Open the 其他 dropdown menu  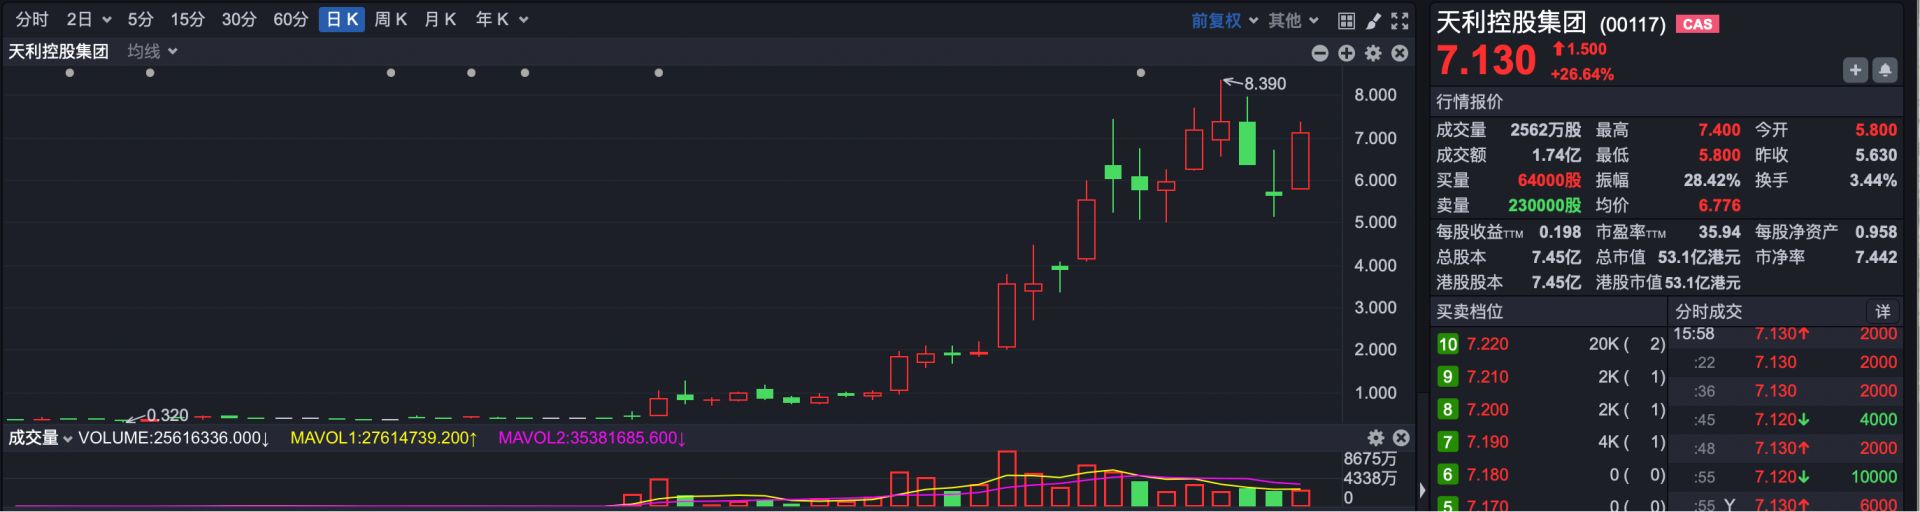tap(1294, 20)
